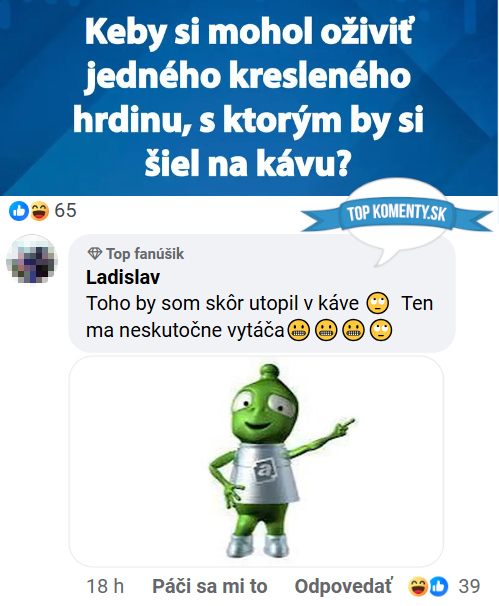
Task: Click the Like thumb icon beside 39
Action: [x=439, y=587]
